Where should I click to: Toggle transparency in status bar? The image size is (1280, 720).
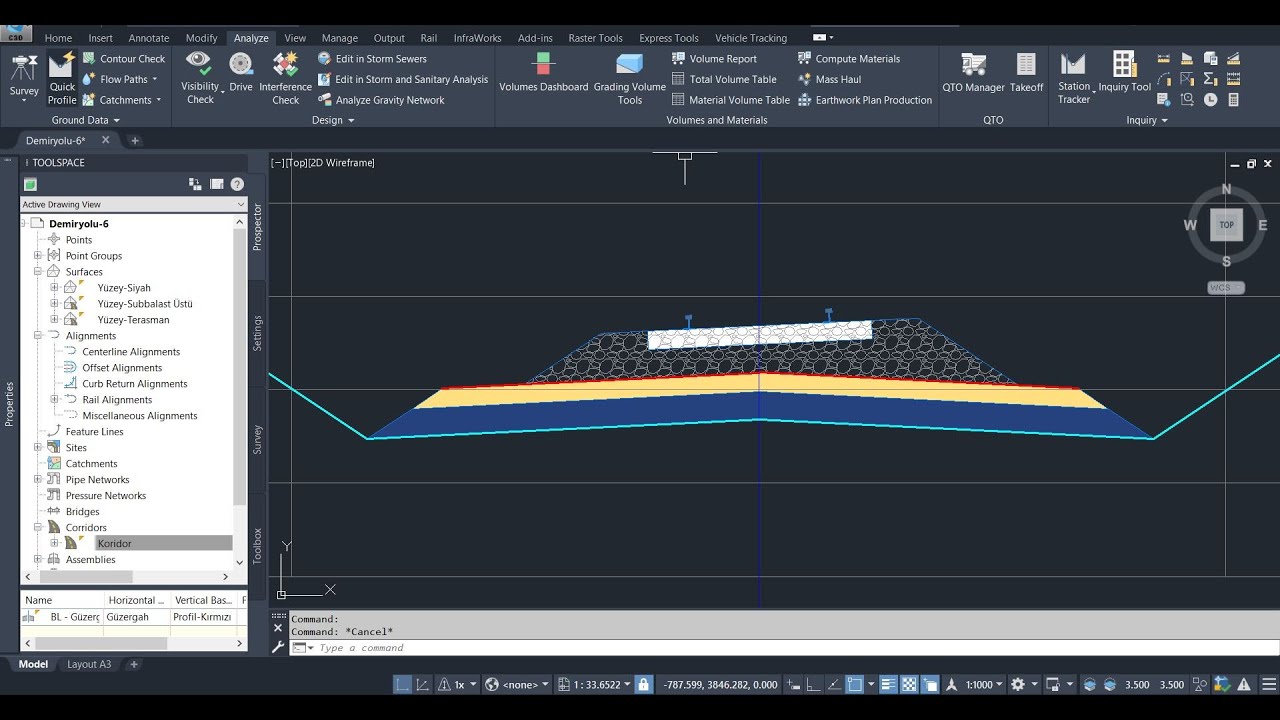coord(908,685)
